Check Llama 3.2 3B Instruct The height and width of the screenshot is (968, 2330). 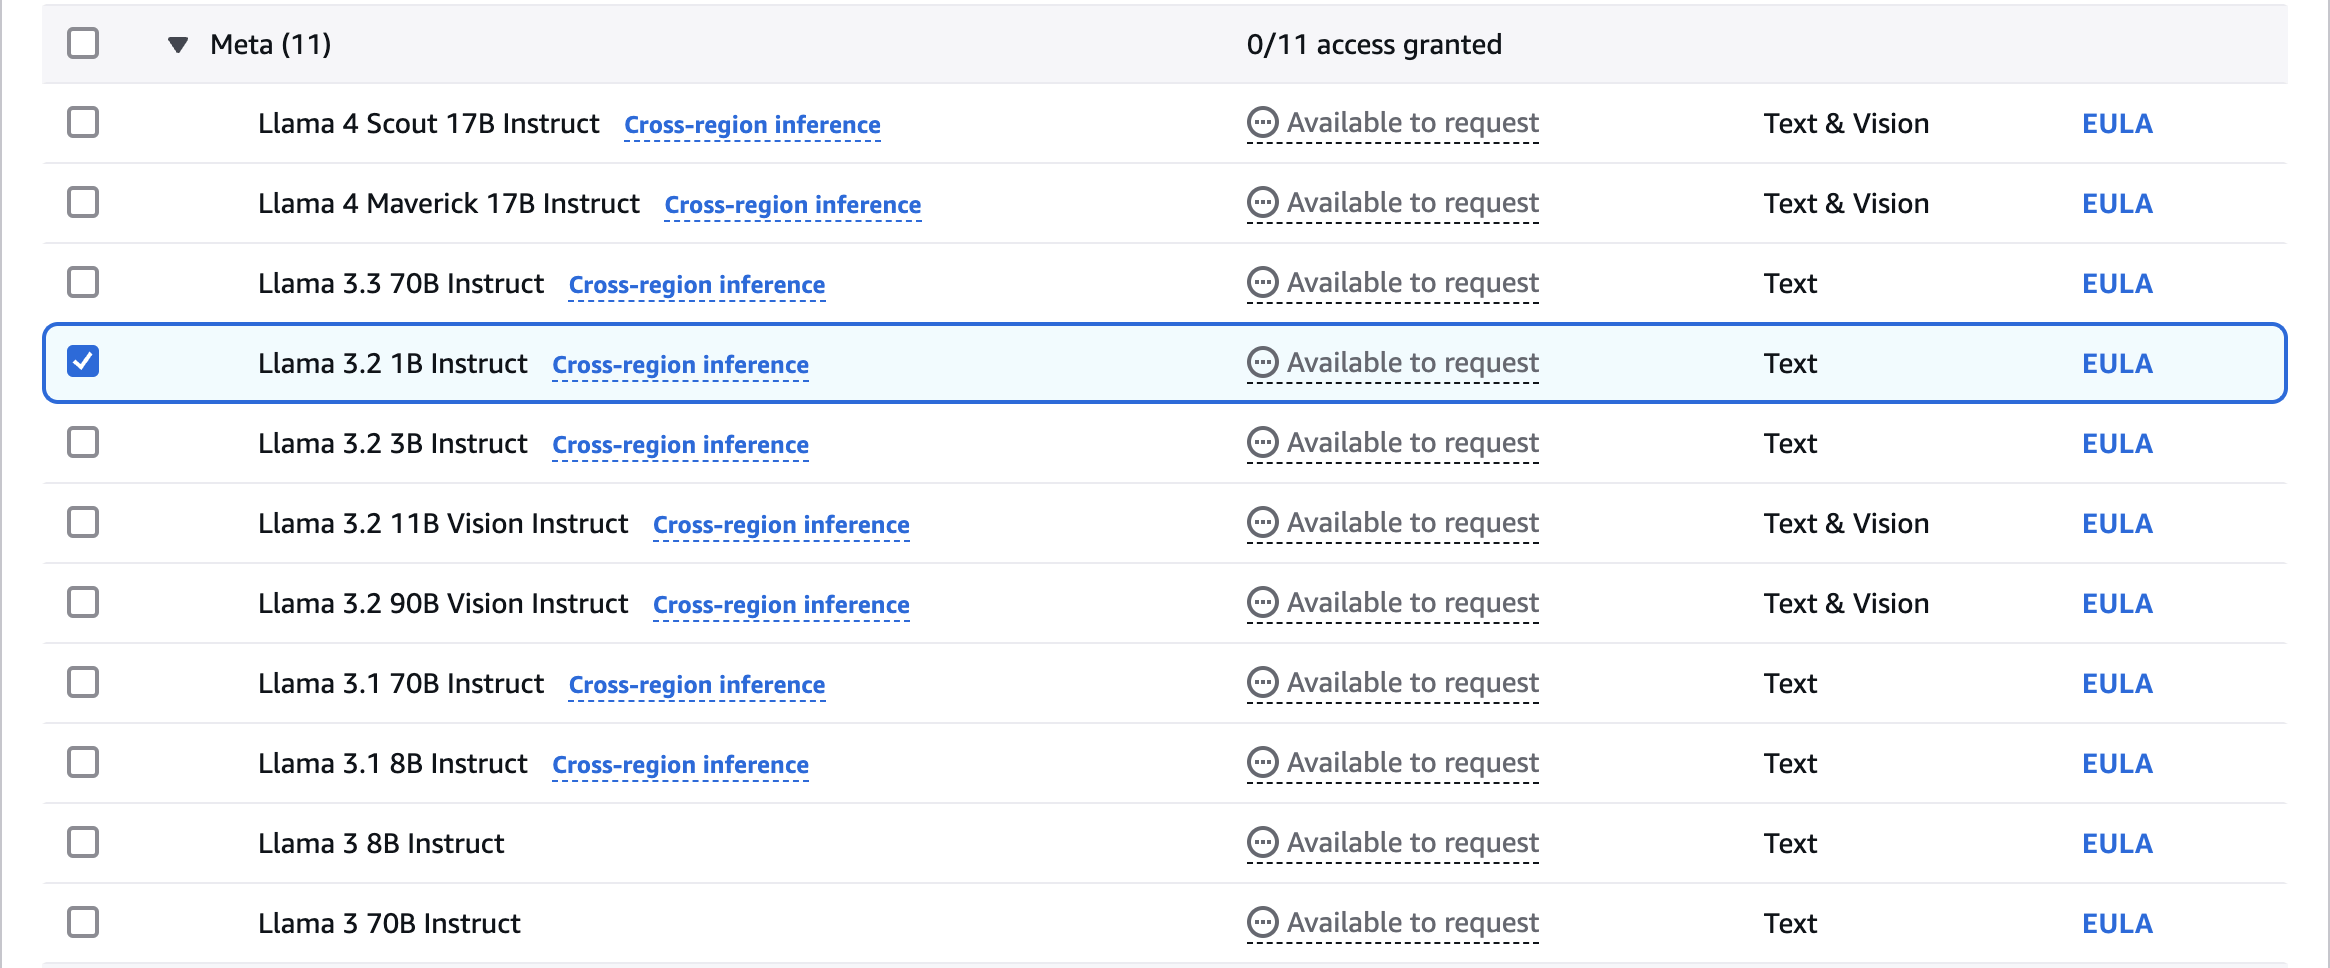83,442
